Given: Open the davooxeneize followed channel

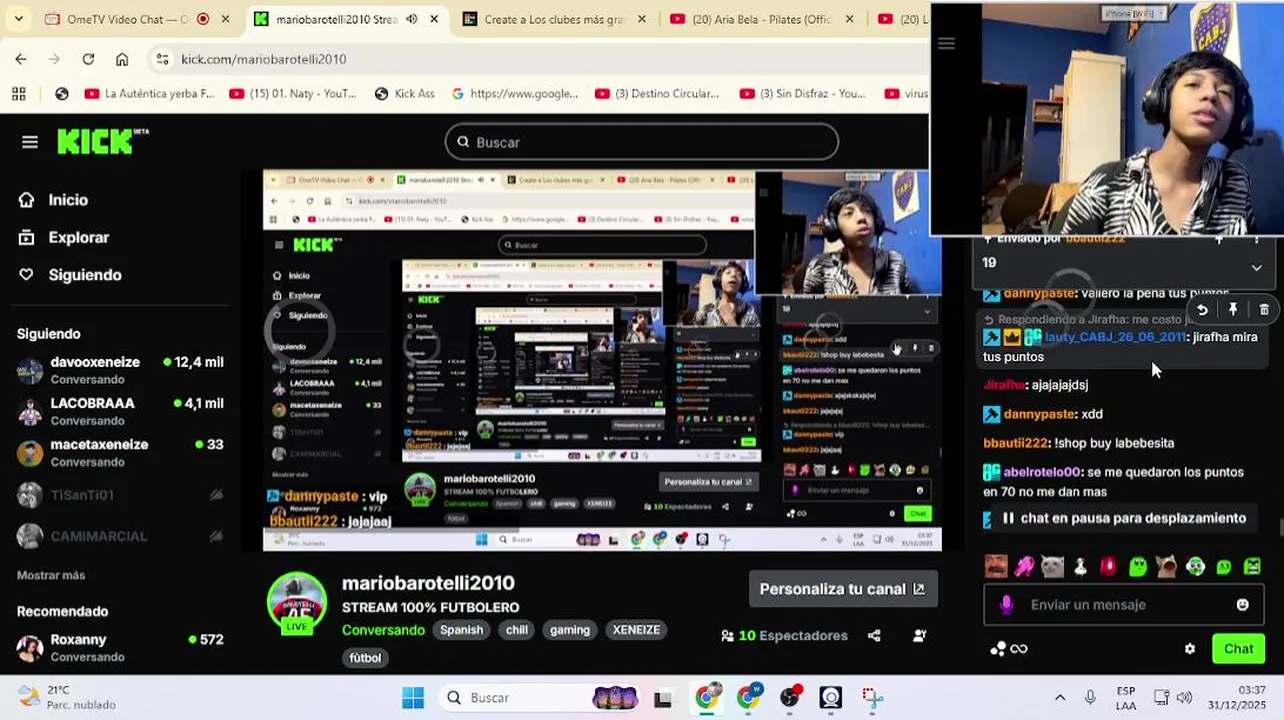Looking at the screenshot, I should pos(120,370).
